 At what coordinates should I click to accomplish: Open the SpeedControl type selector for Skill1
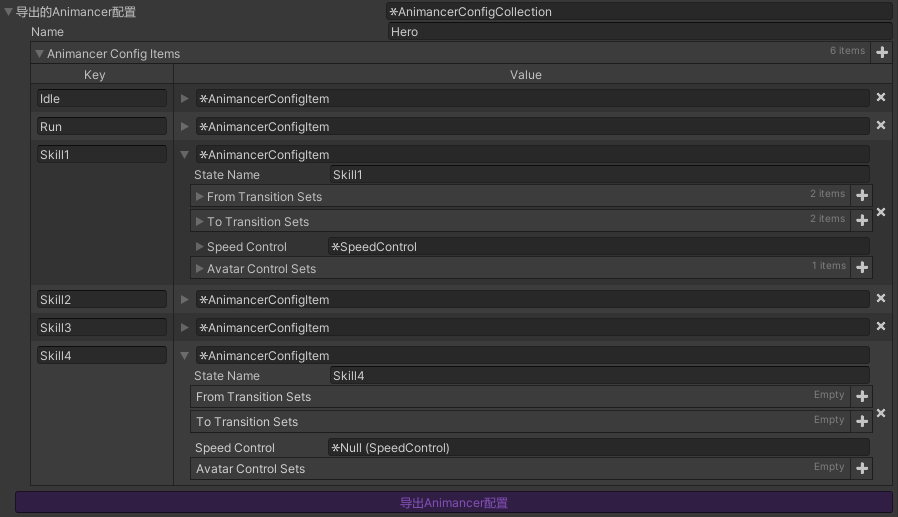598,247
